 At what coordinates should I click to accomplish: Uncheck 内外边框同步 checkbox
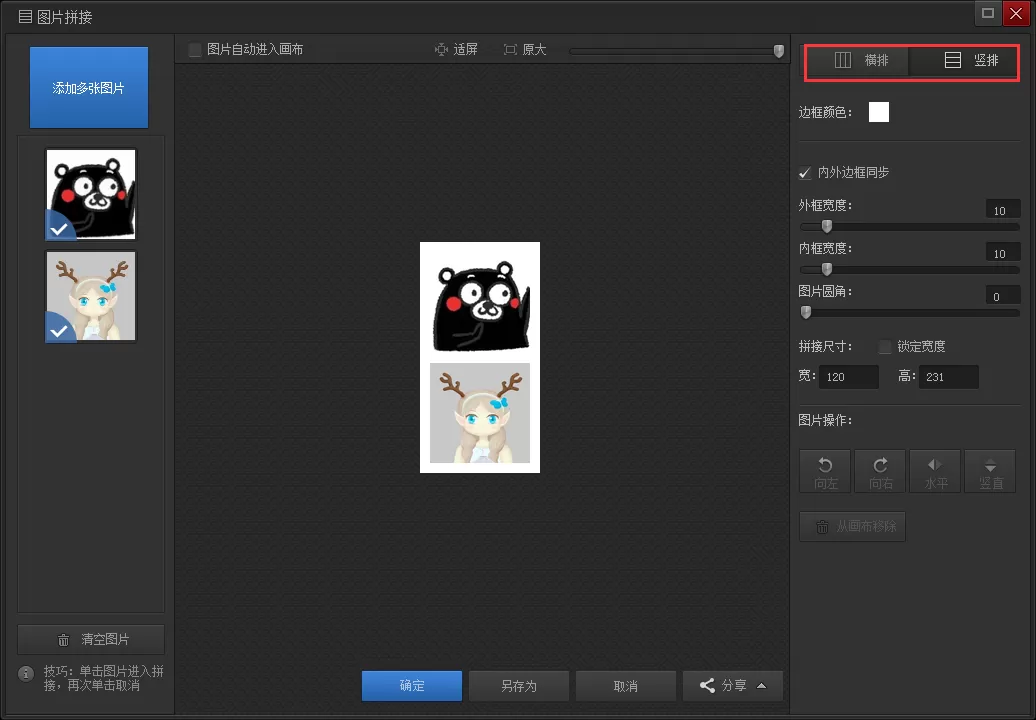coord(805,173)
